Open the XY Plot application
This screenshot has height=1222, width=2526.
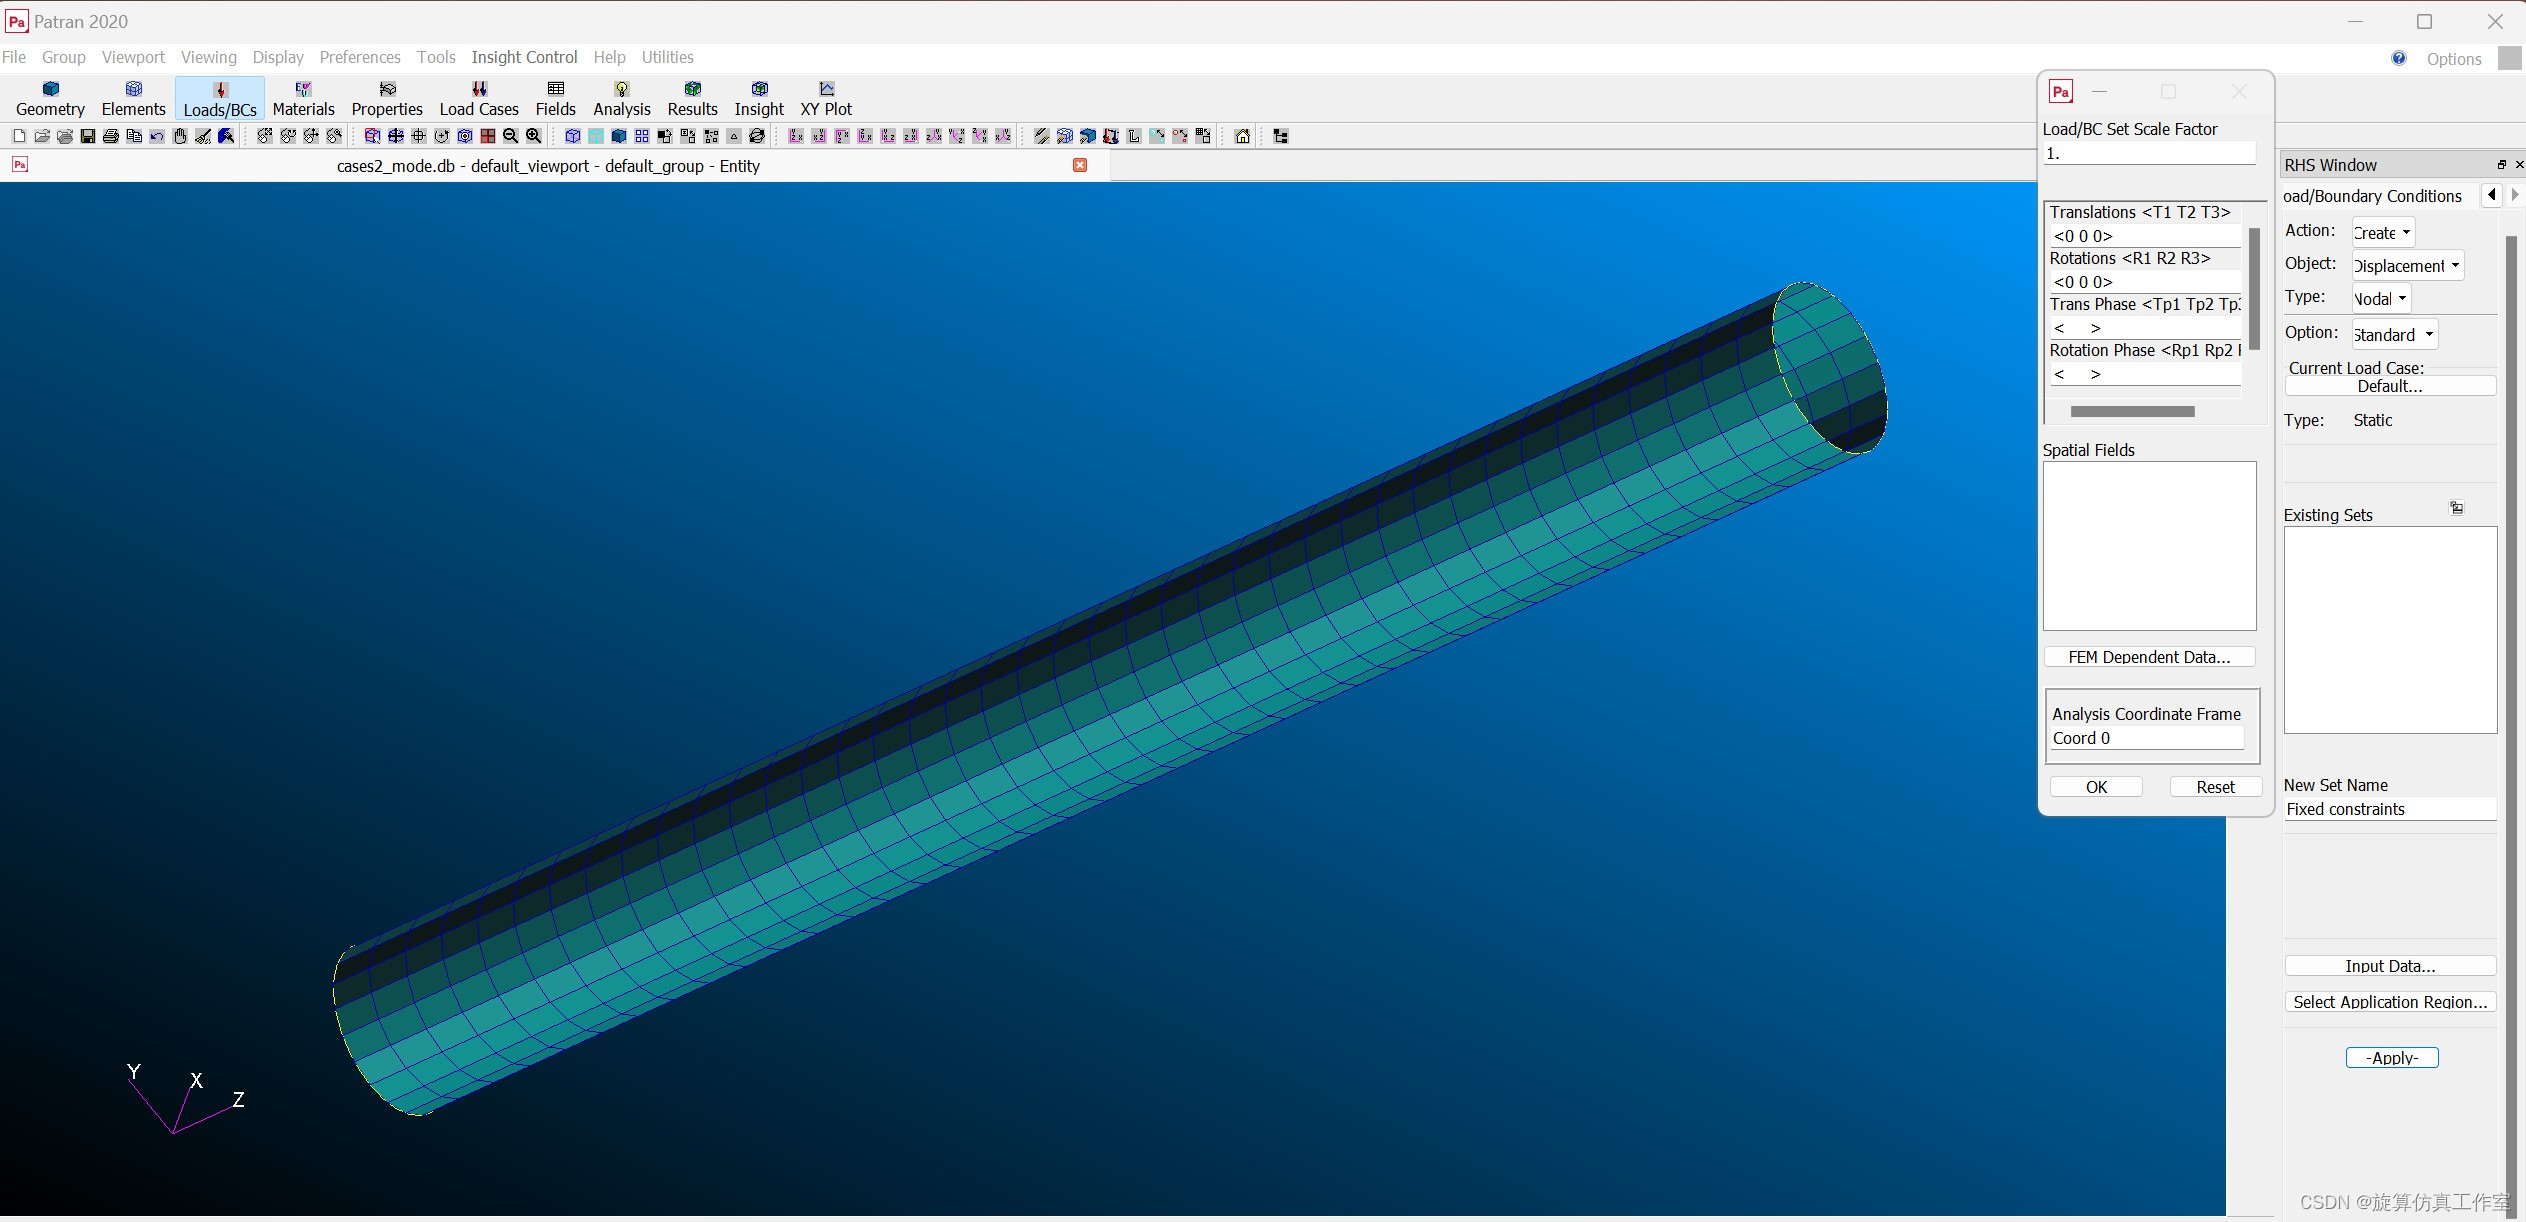point(826,99)
